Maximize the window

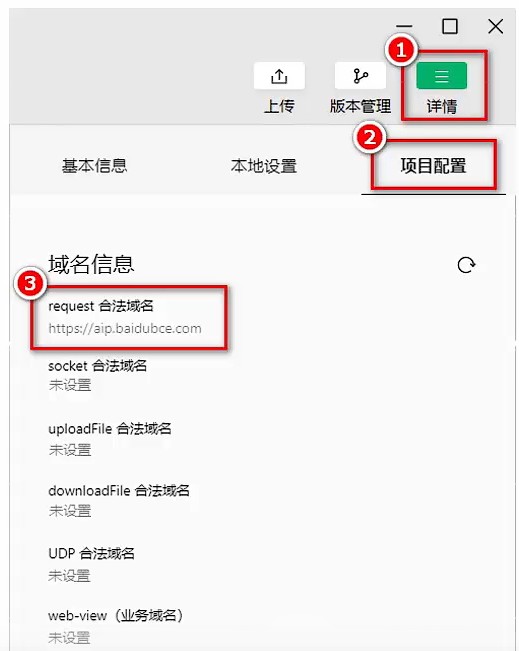pyautogui.click(x=450, y=27)
